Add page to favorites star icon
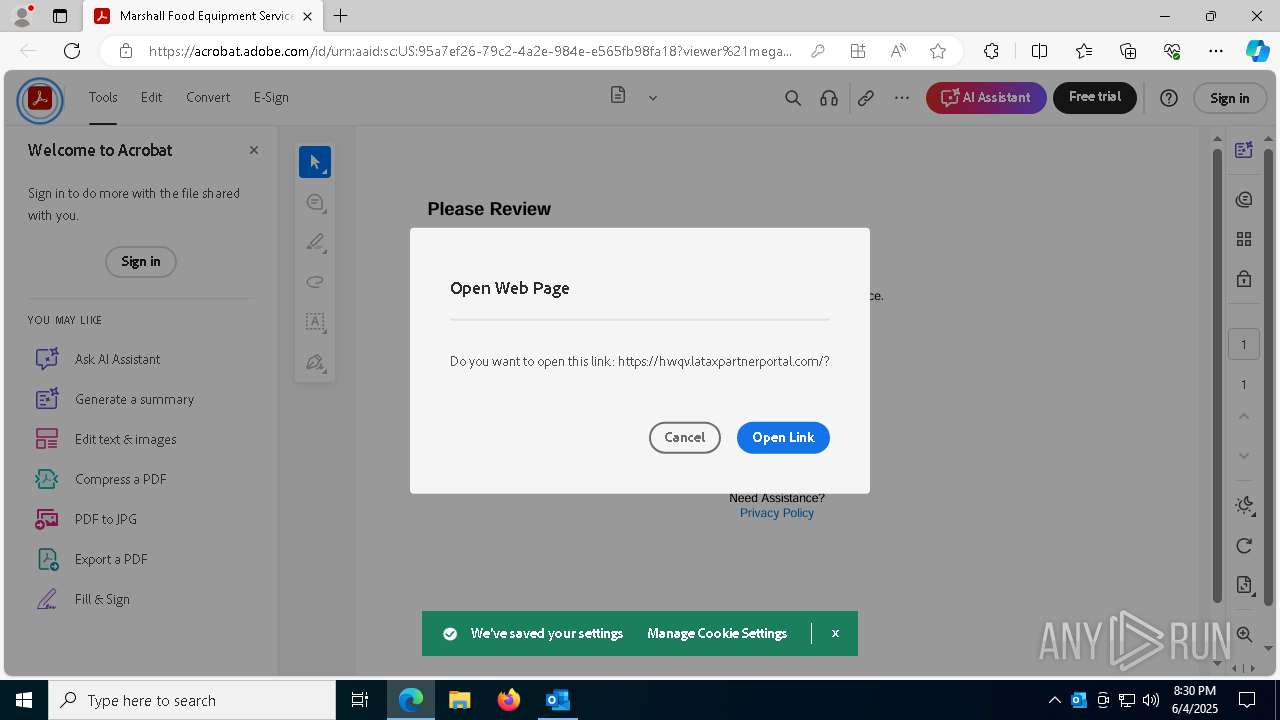 tap(937, 51)
